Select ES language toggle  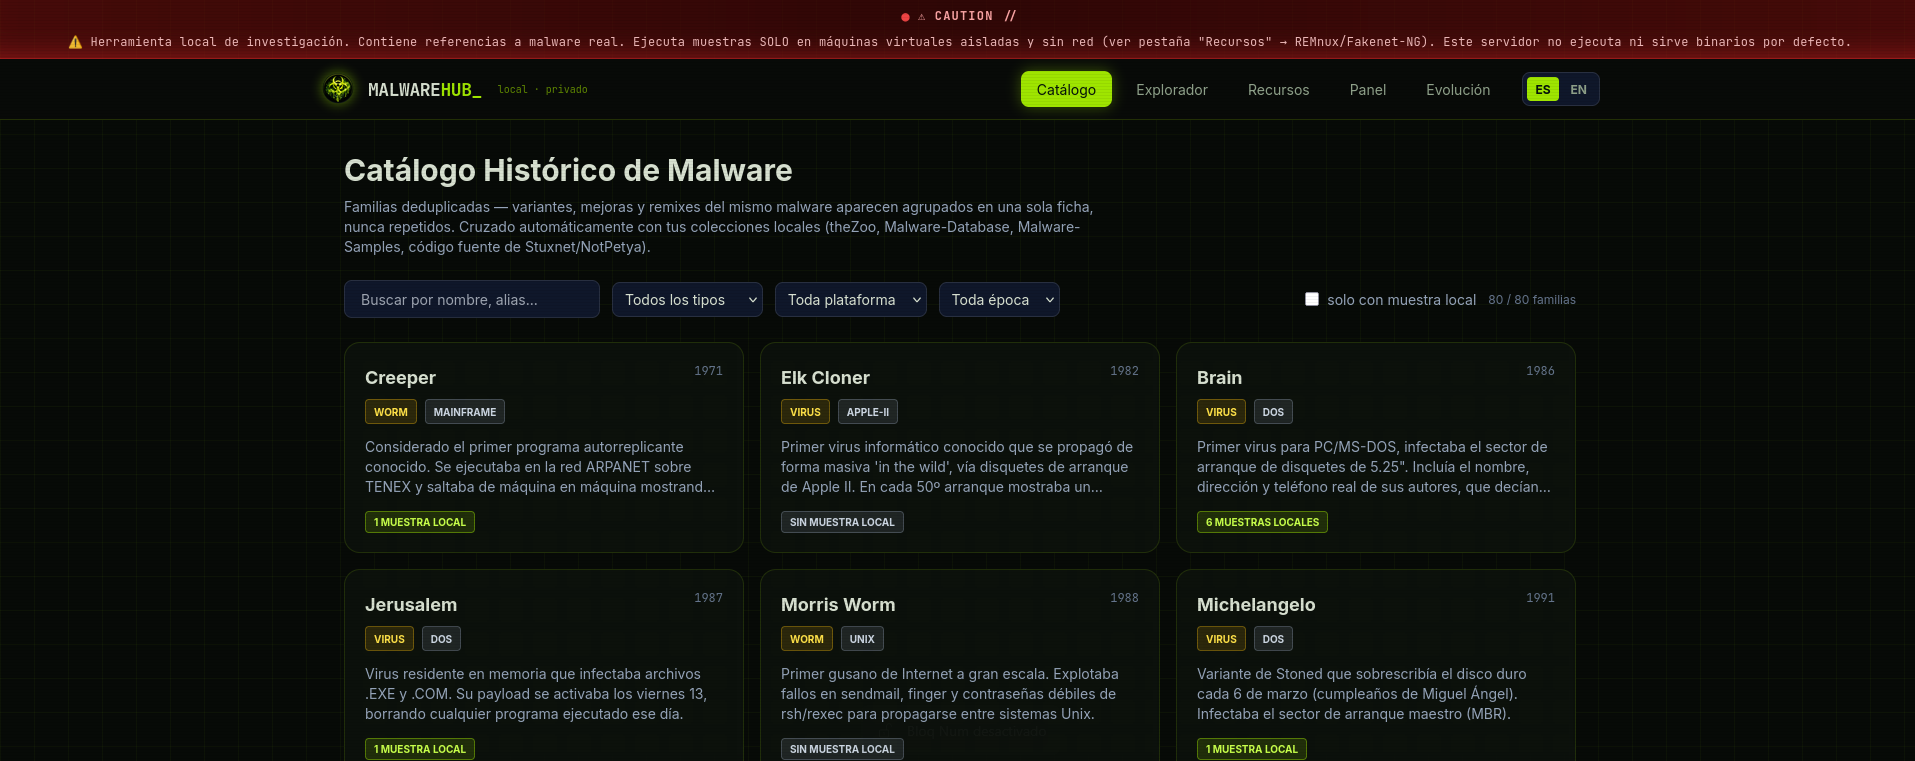click(1543, 89)
